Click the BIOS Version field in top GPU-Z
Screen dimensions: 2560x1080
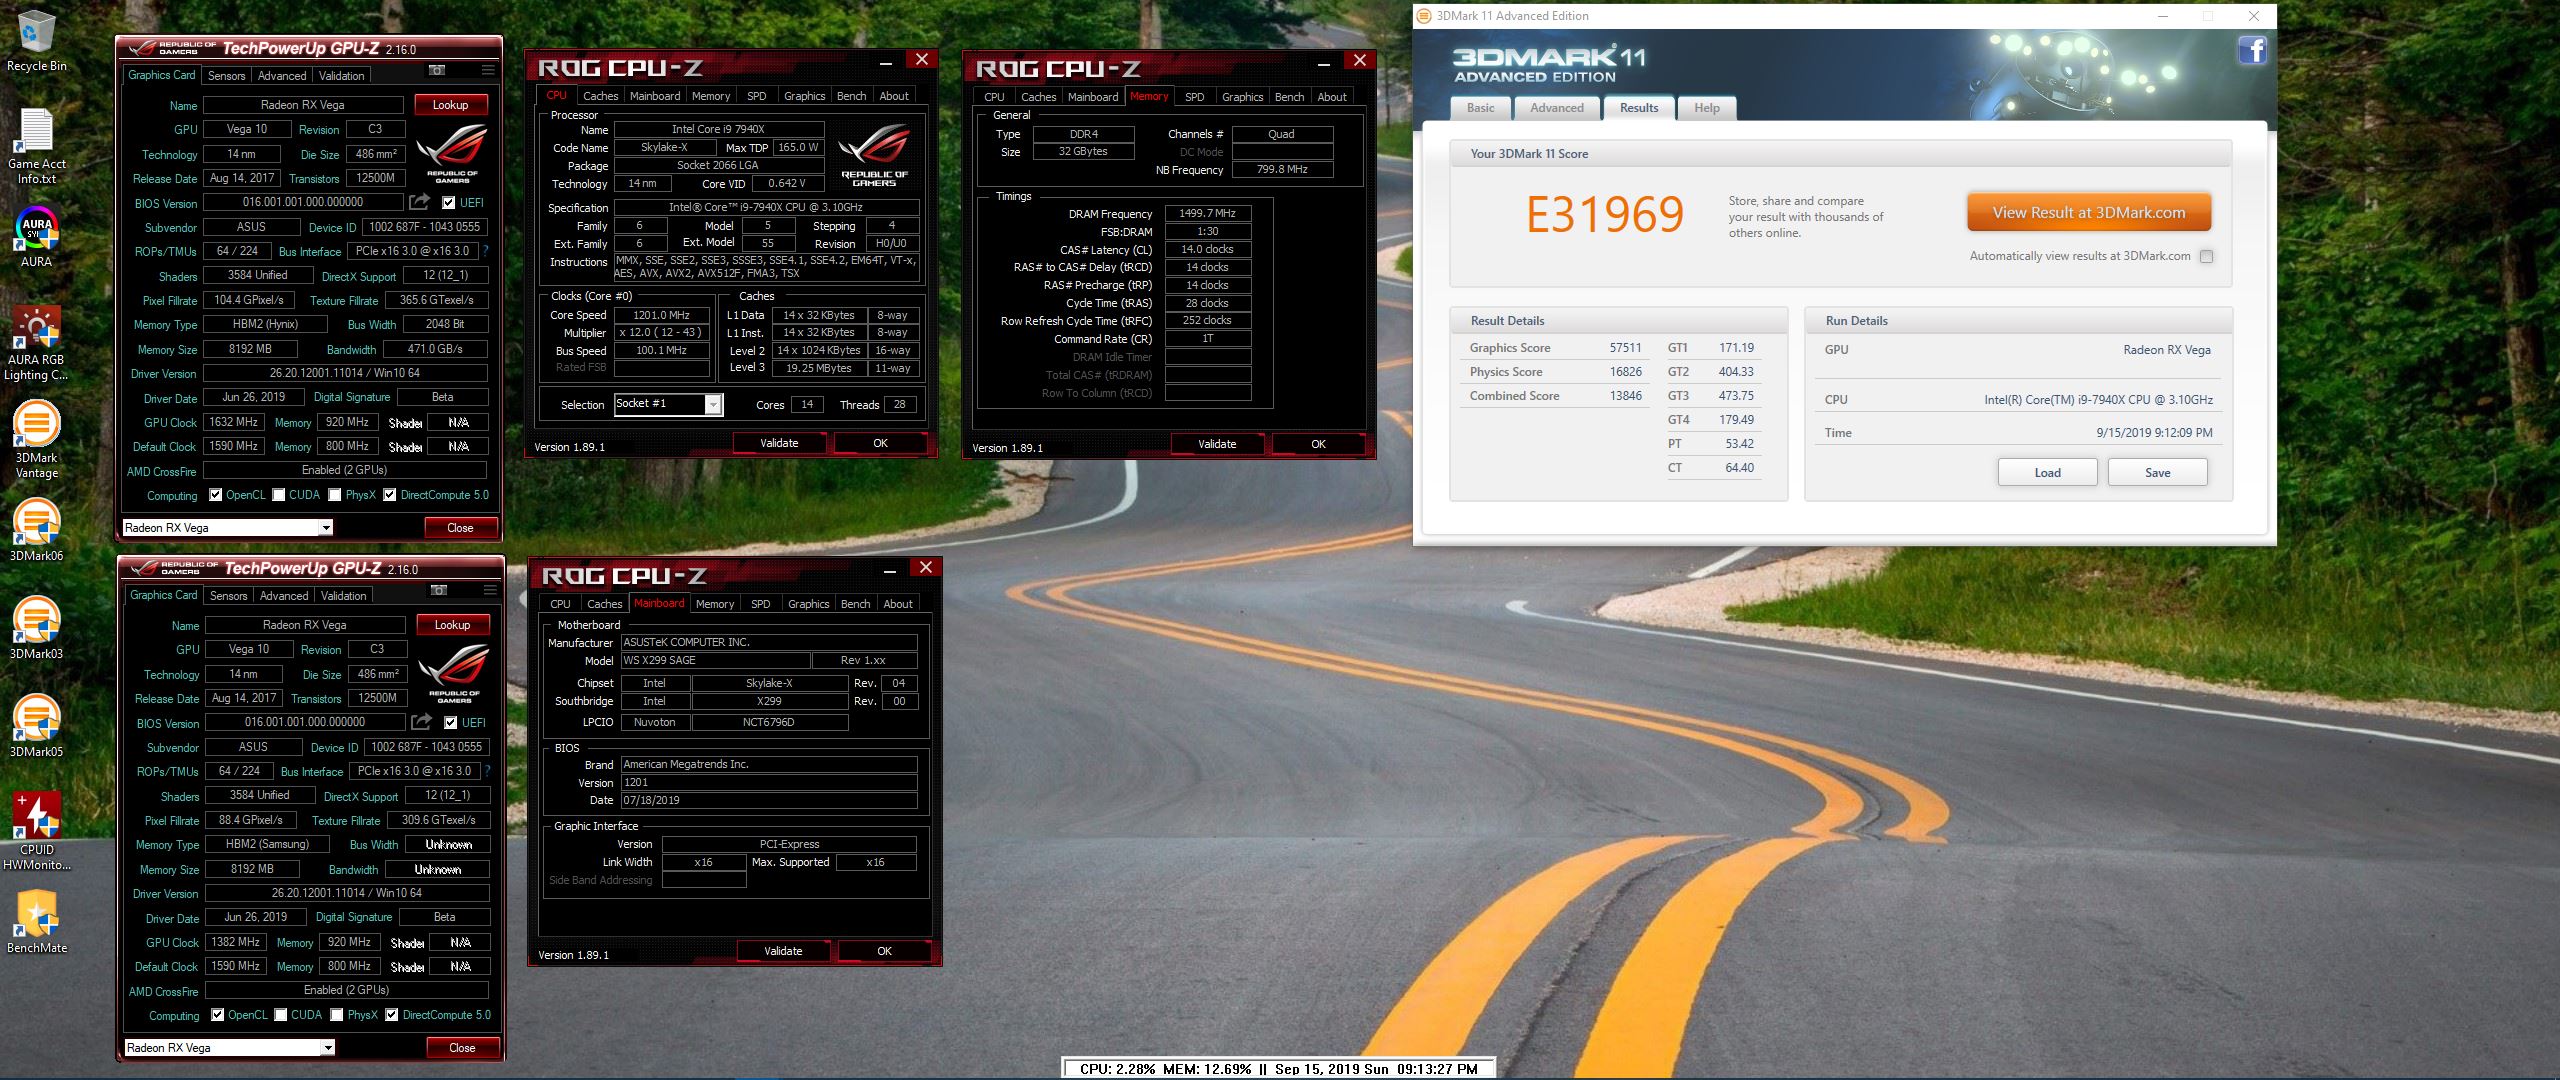point(303,202)
